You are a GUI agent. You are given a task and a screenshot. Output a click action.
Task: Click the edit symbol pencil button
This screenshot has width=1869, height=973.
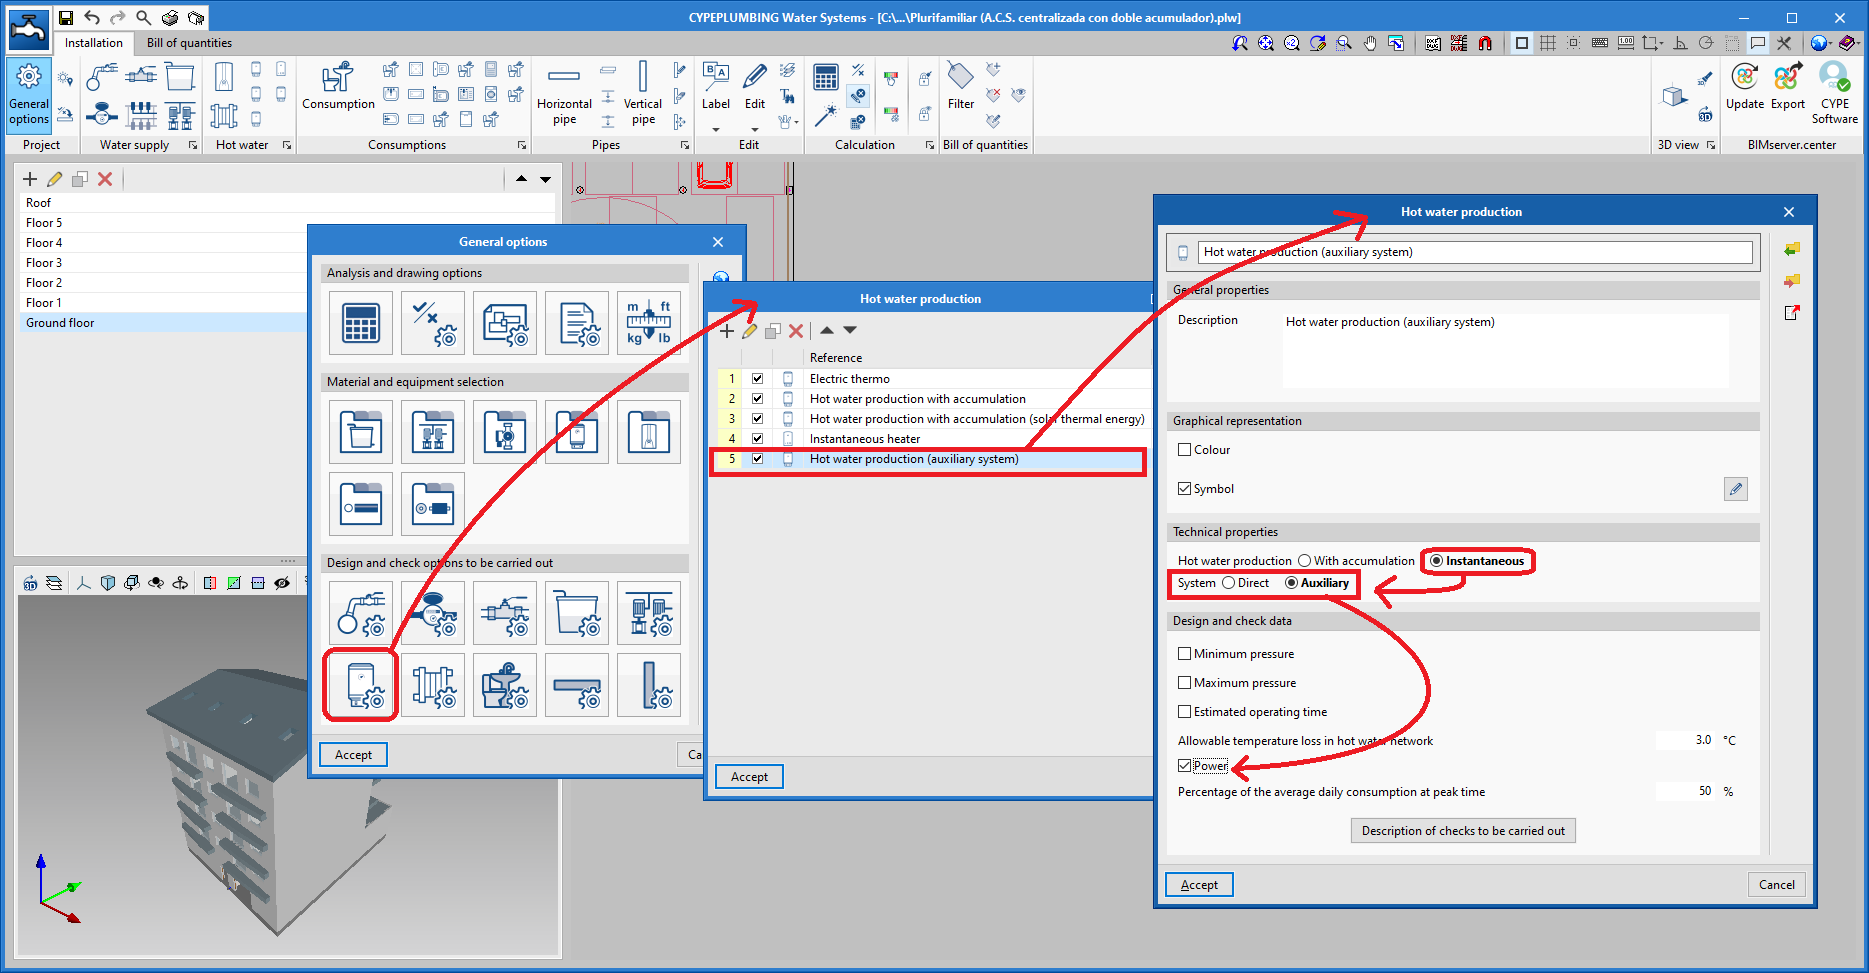click(x=1736, y=489)
